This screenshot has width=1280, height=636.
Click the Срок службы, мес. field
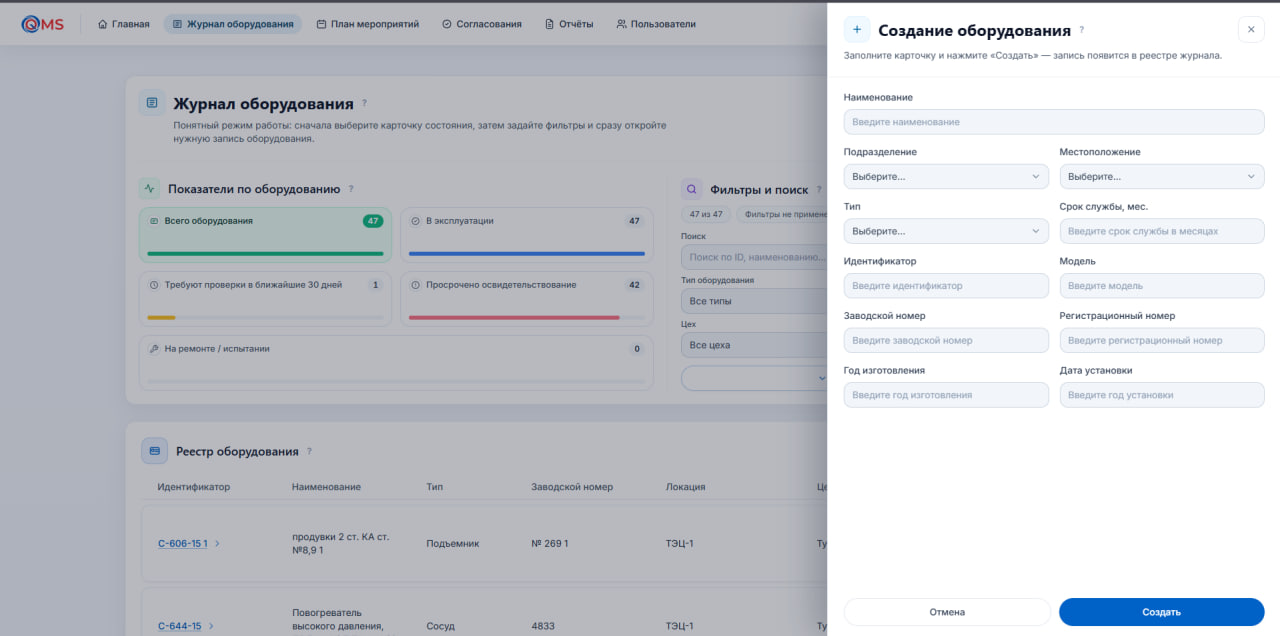(1162, 231)
